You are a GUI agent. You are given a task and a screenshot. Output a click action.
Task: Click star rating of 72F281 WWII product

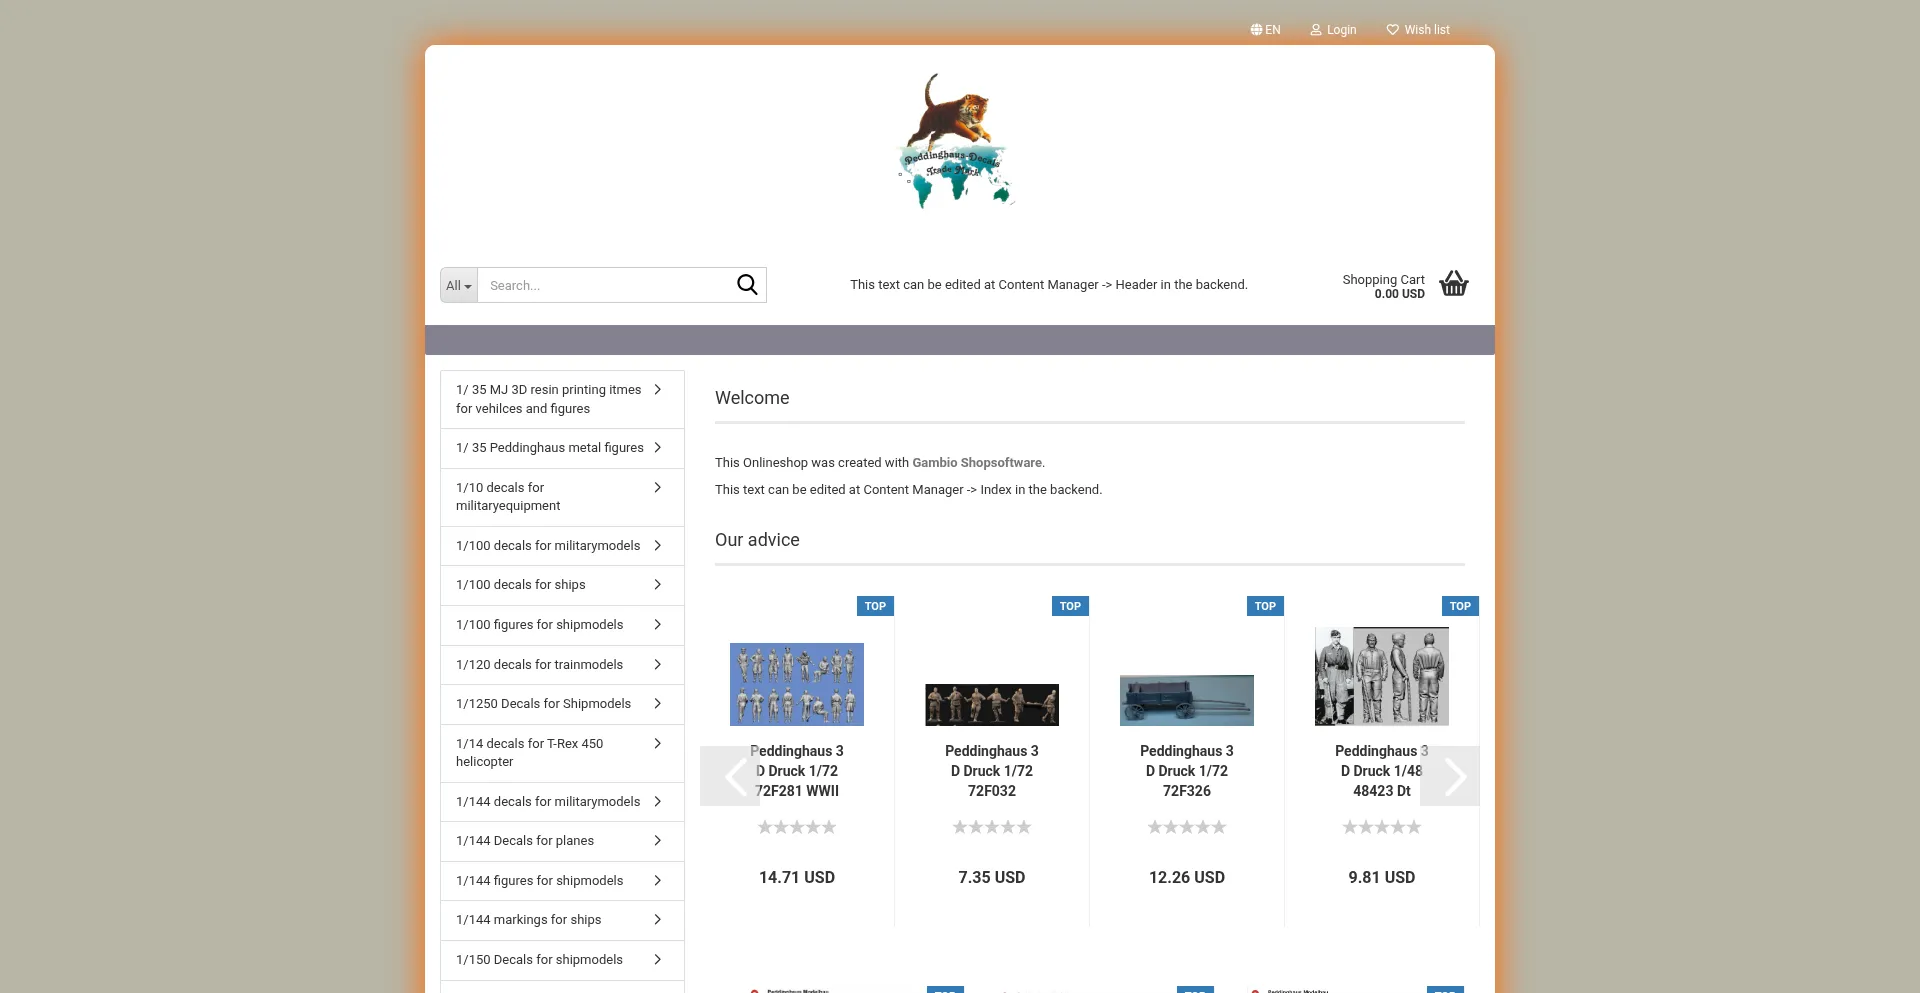[x=797, y=827]
